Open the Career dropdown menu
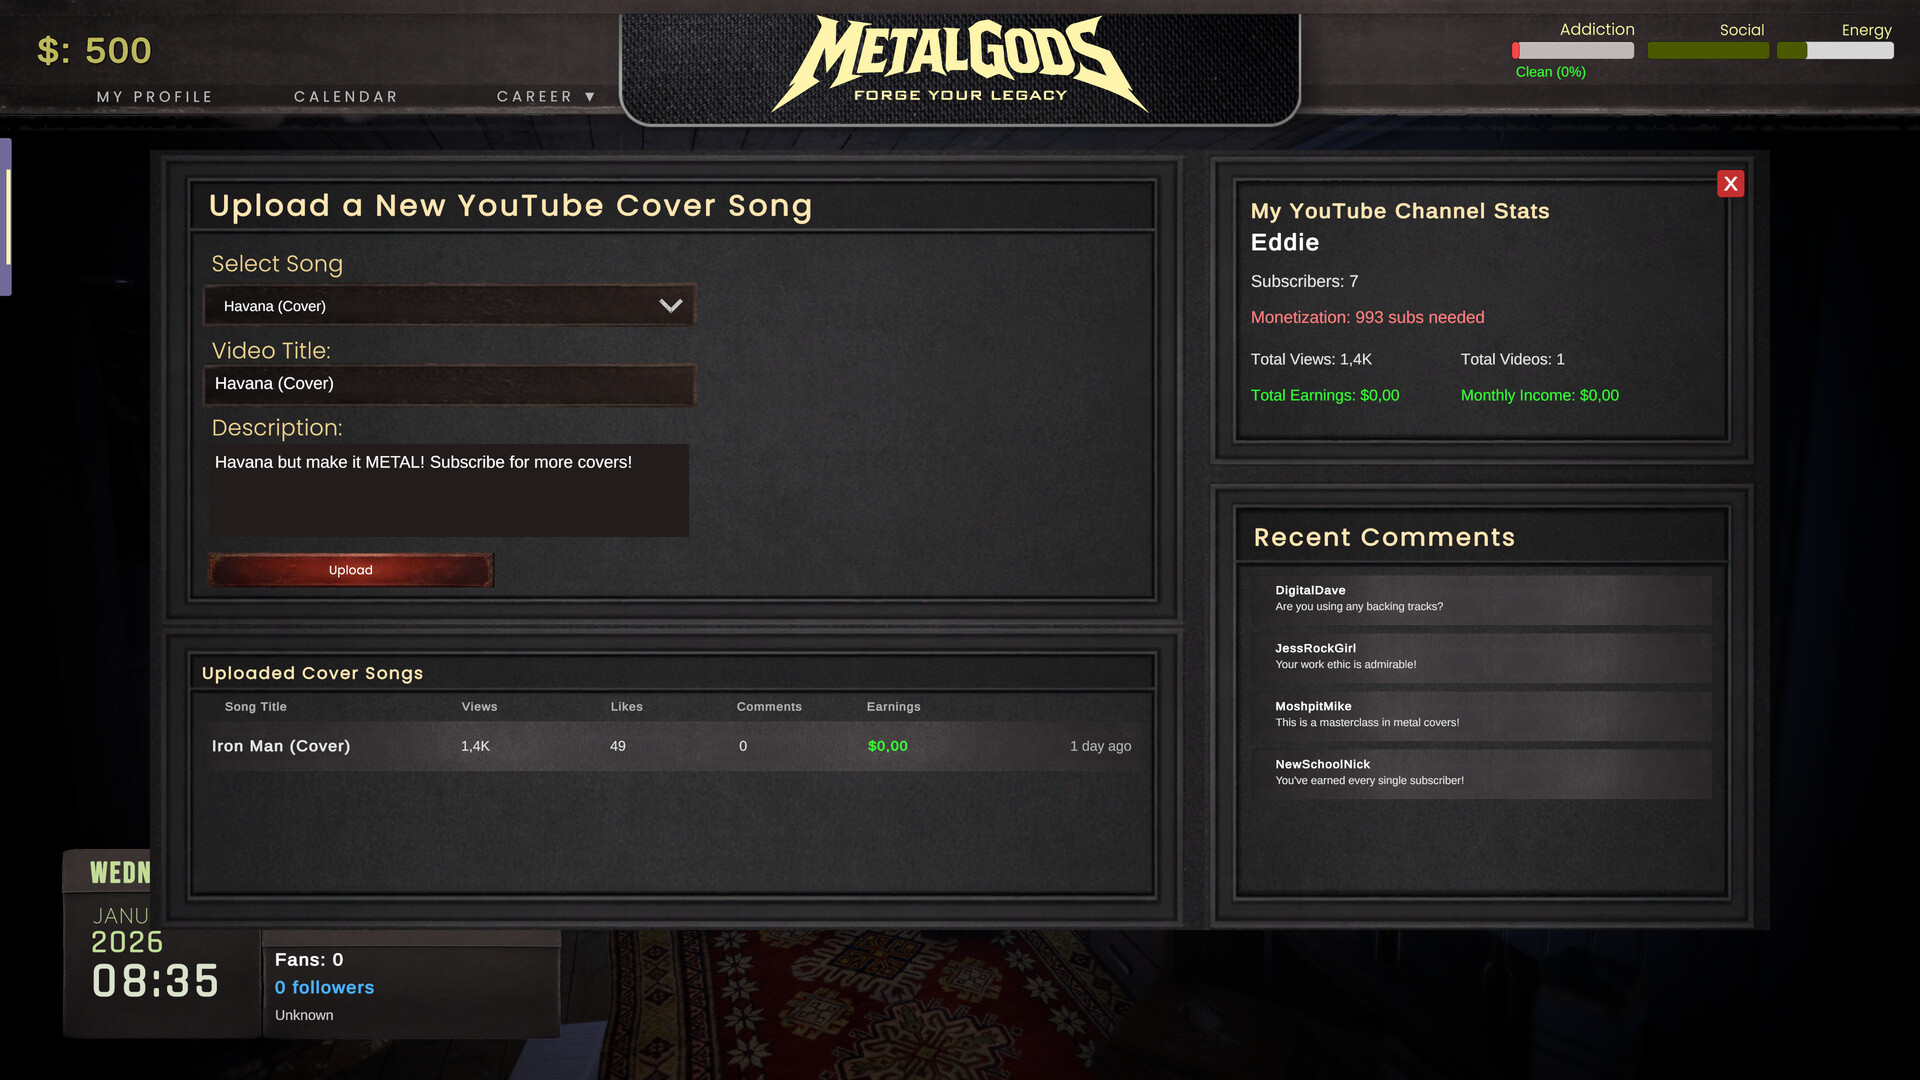 pyautogui.click(x=545, y=96)
